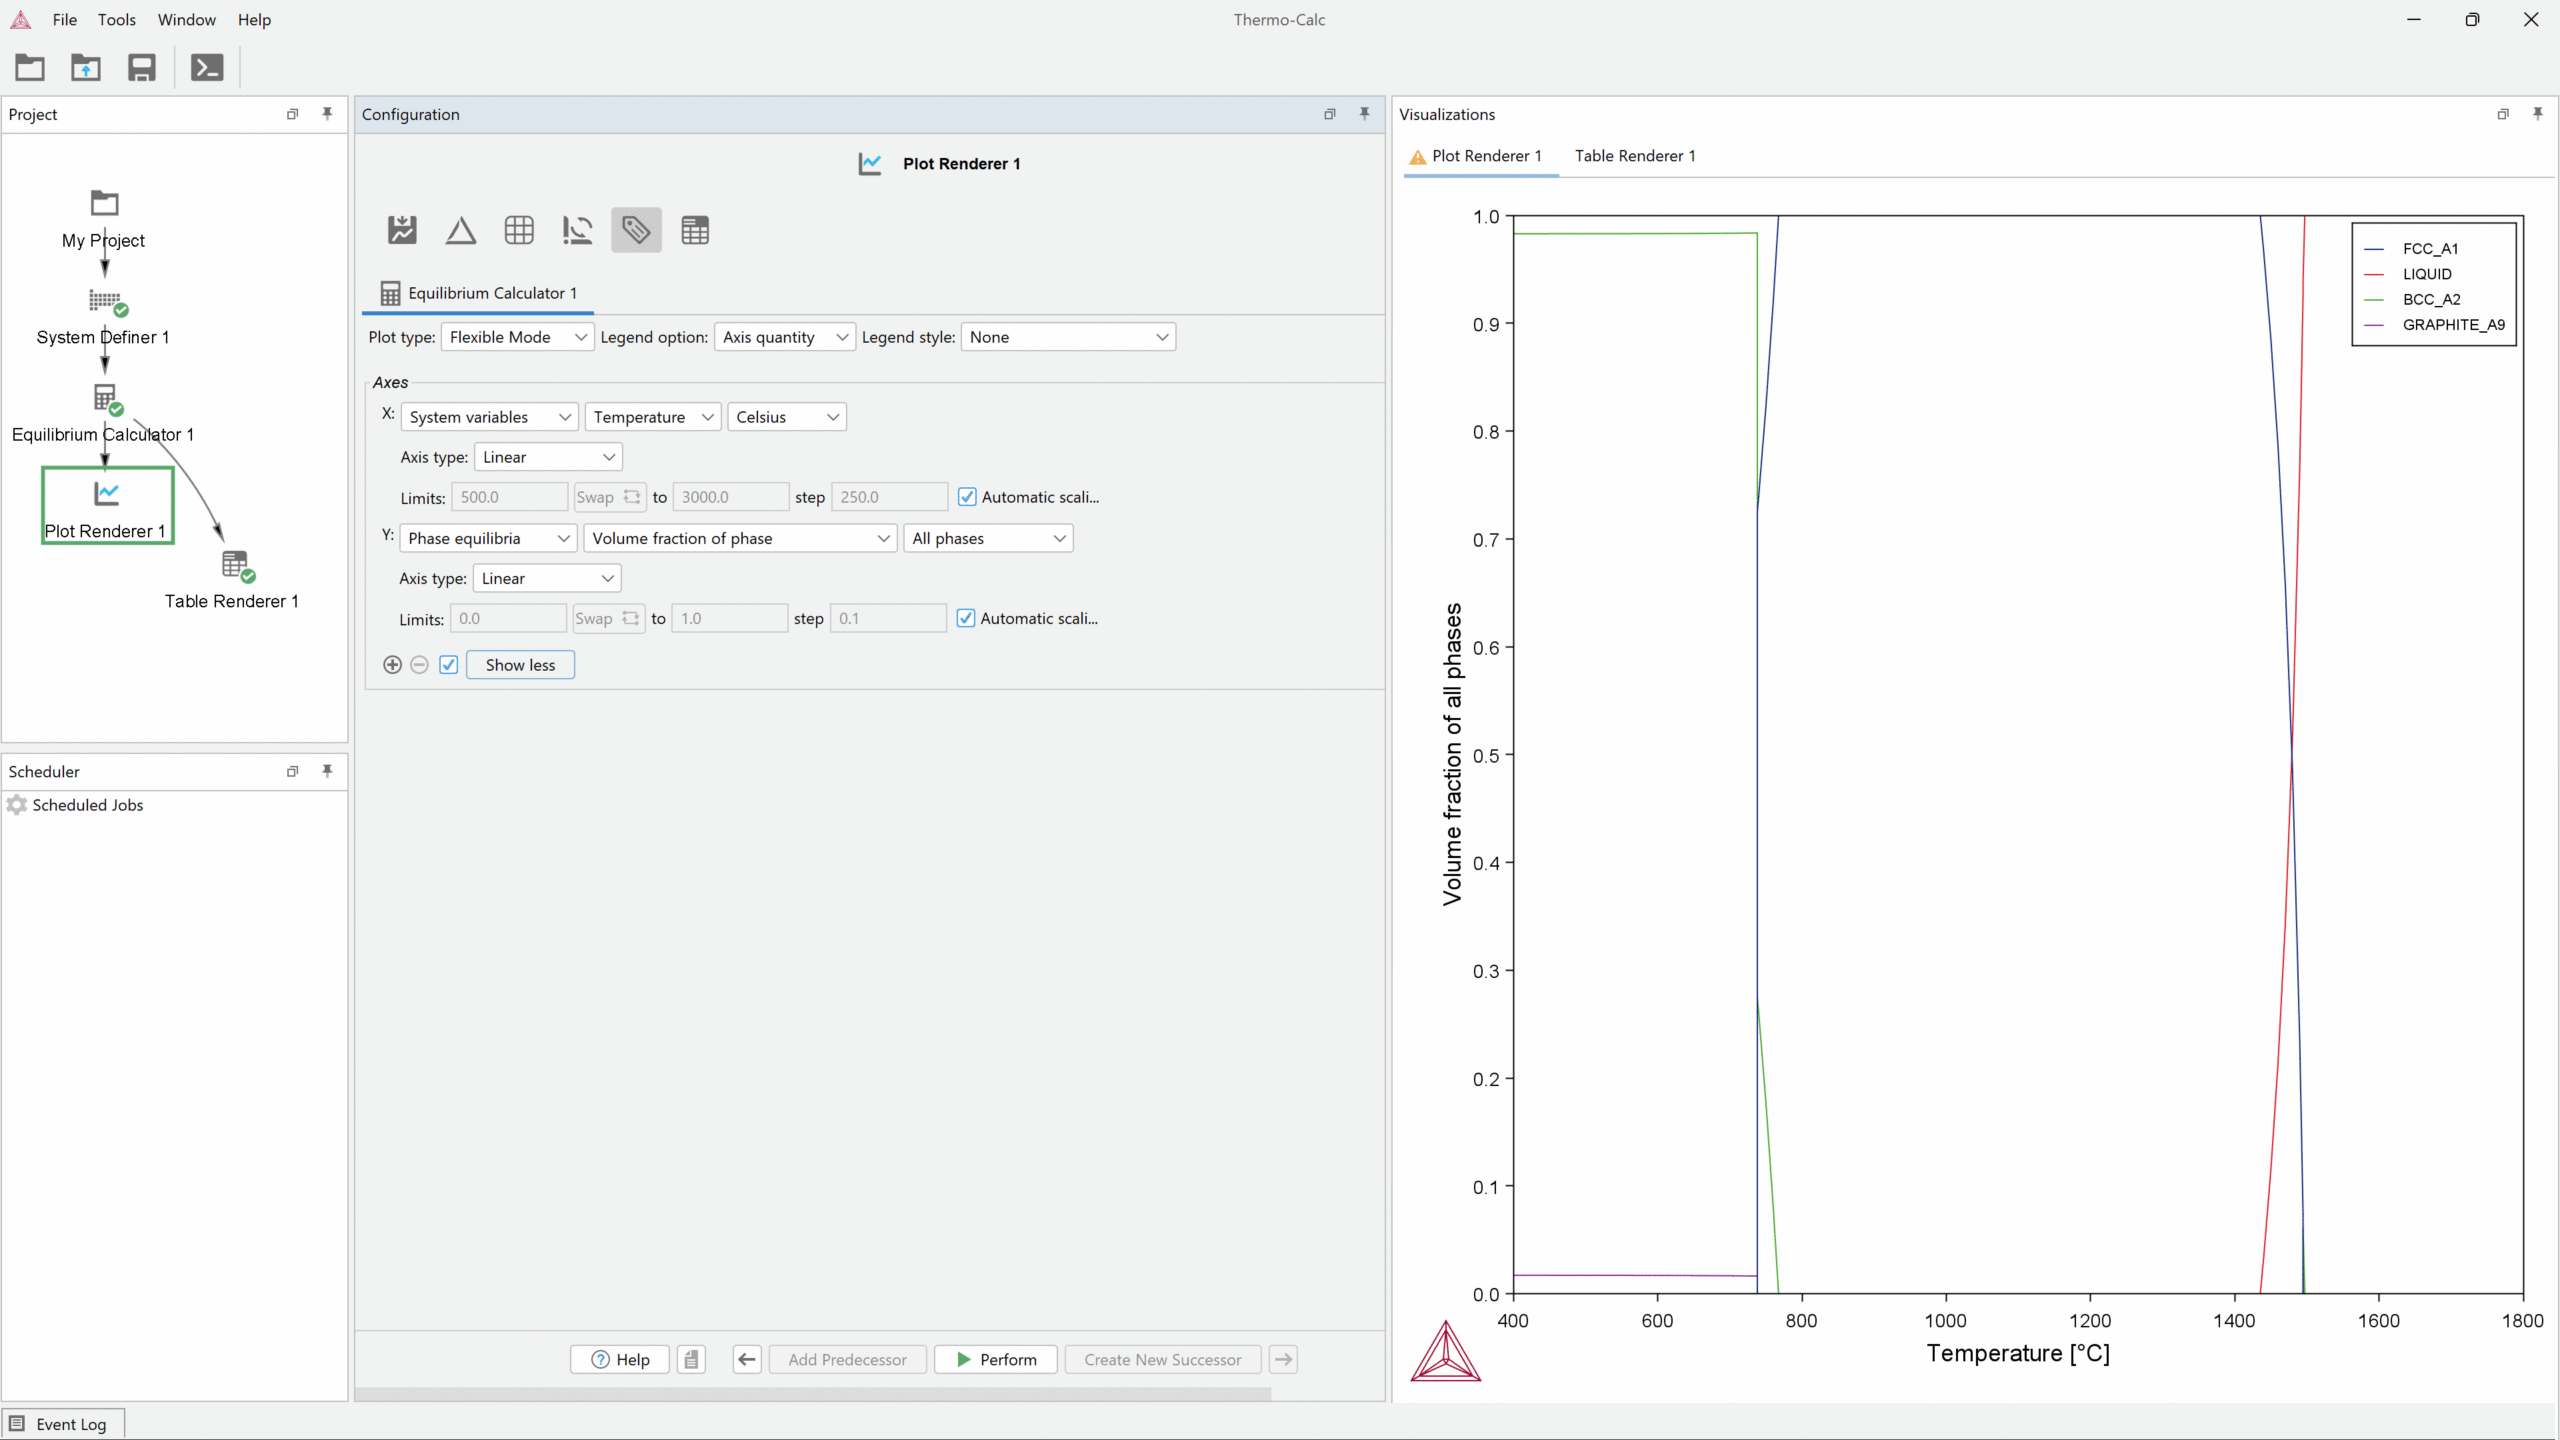Open the Tools menu
This screenshot has width=2560, height=1440.
pyautogui.click(x=117, y=19)
